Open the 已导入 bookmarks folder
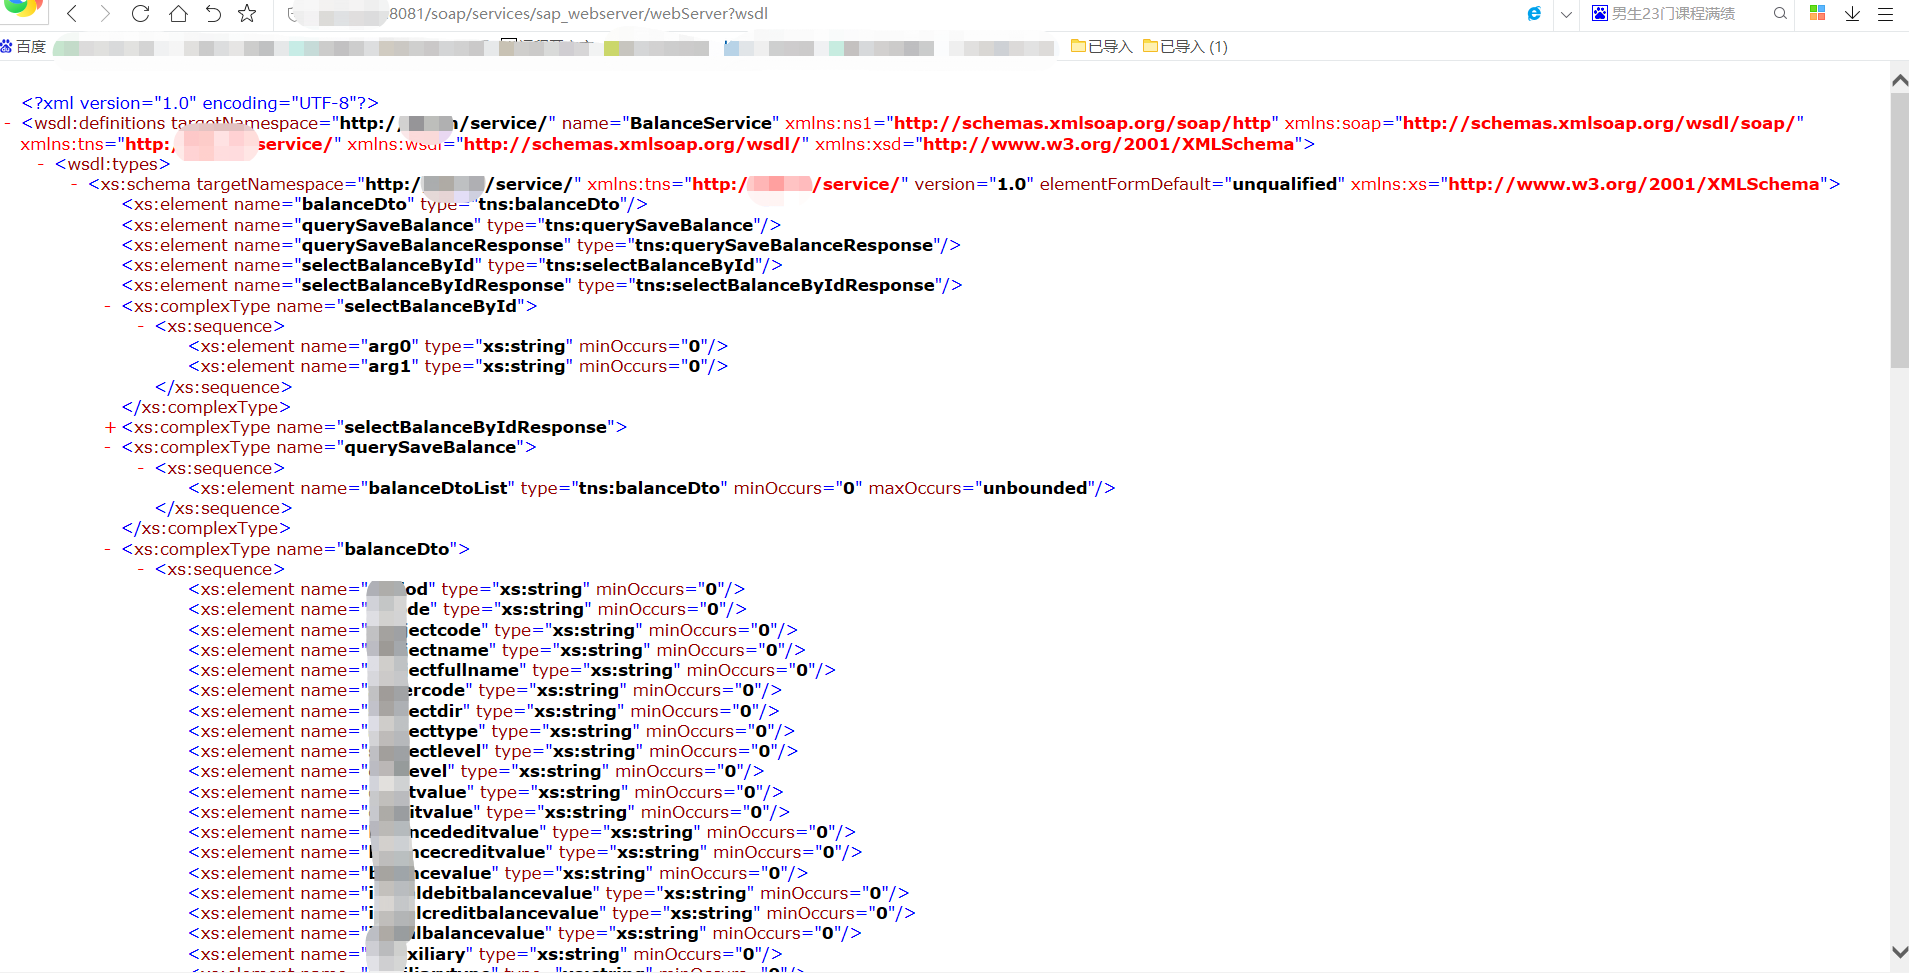This screenshot has width=1909, height=973. click(x=1100, y=46)
